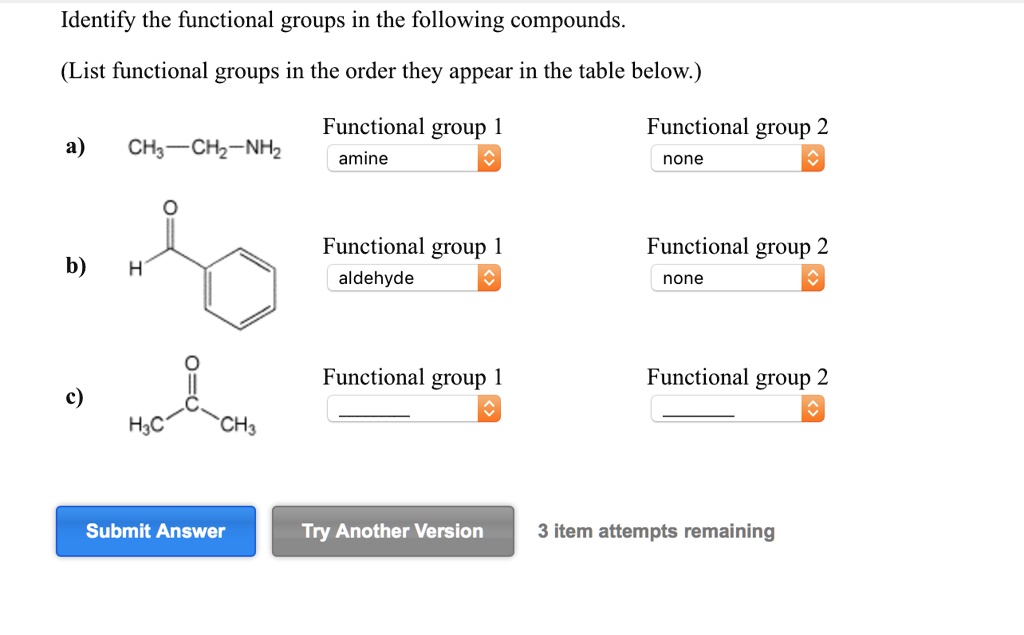Image resolution: width=1024 pixels, height=635 pixels.
Task: Click the orange arrows on part a's "none" selector
Action: pos(813,158)
